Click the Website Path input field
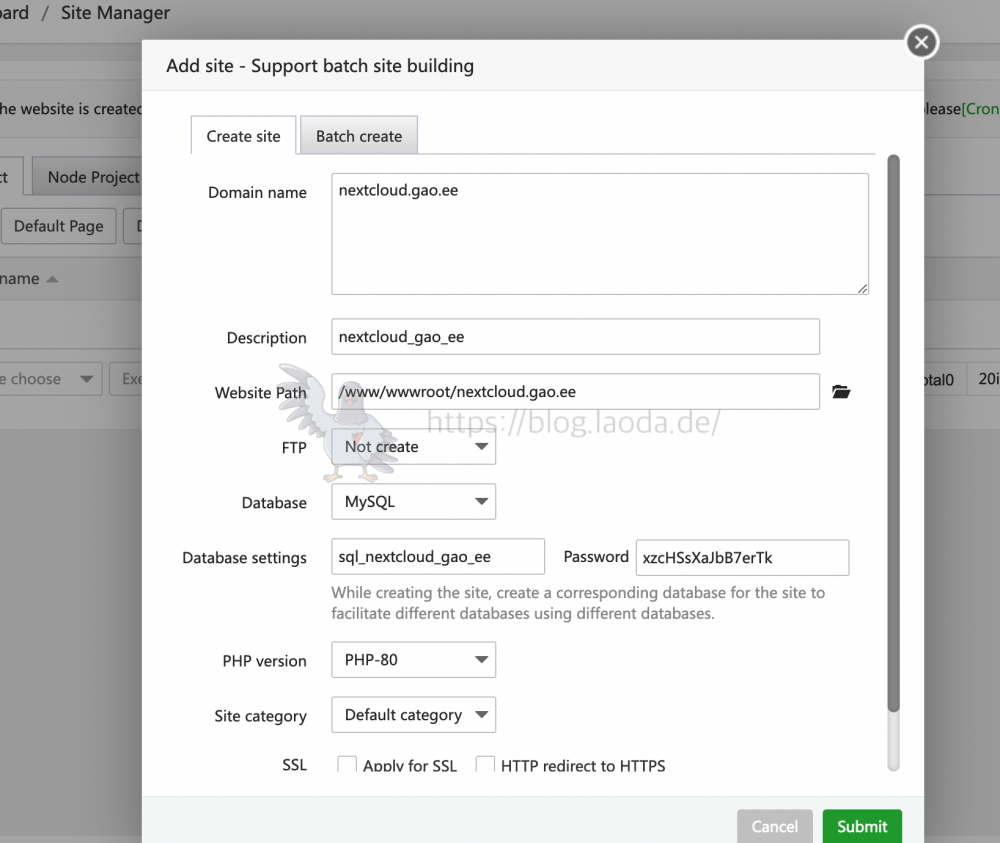The image size is (1000, 843). (575, 392)
